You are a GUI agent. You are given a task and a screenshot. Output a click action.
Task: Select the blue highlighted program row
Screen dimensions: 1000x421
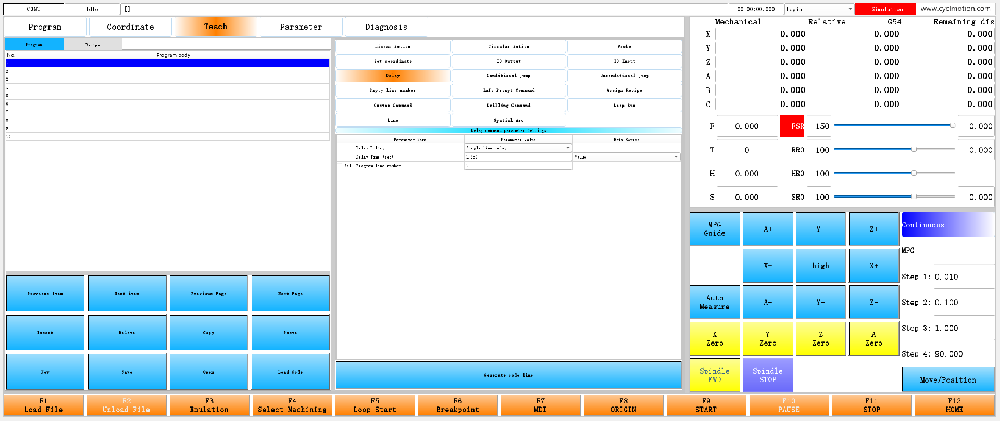167,63
